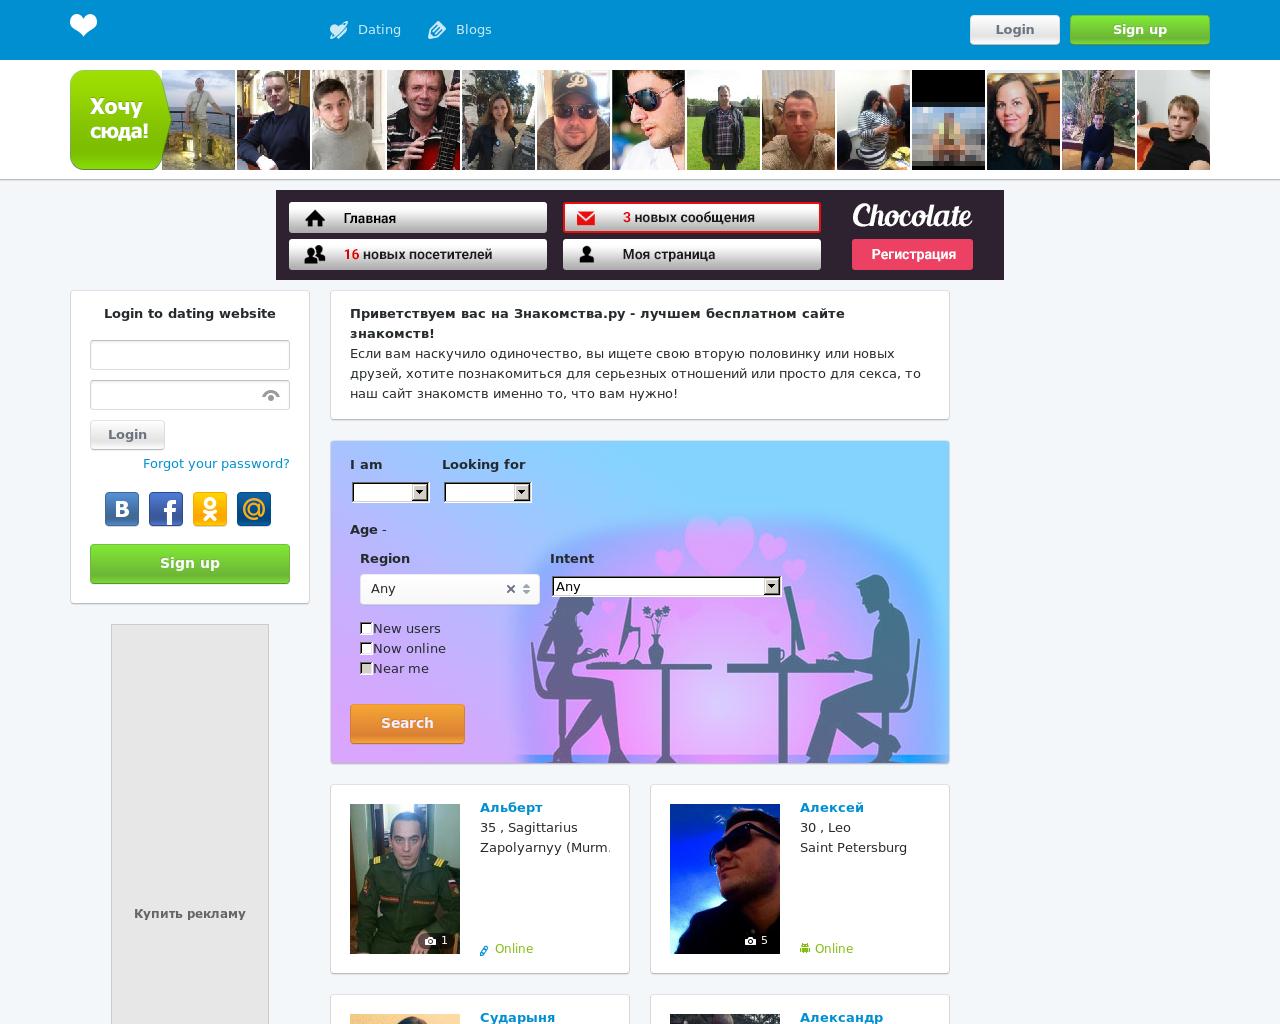
Task: Click the Chocolate logo
Action: point(912,216)
